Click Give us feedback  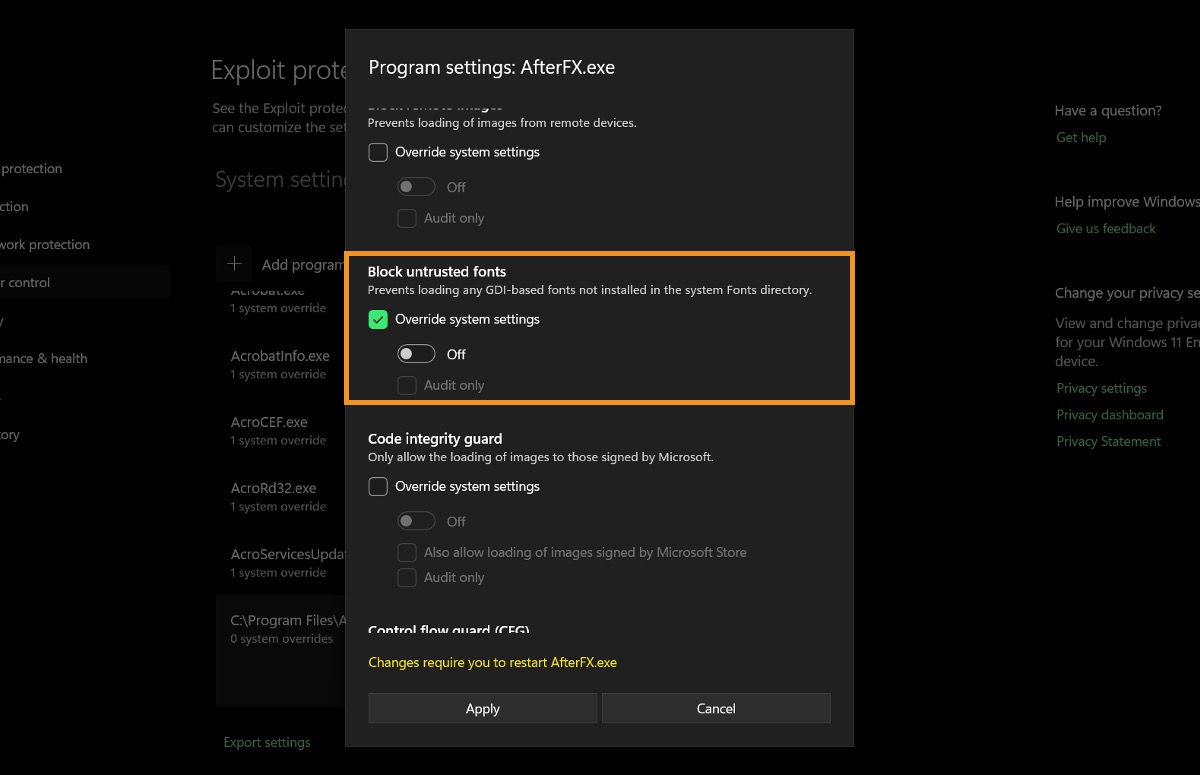coord(1105,228)
